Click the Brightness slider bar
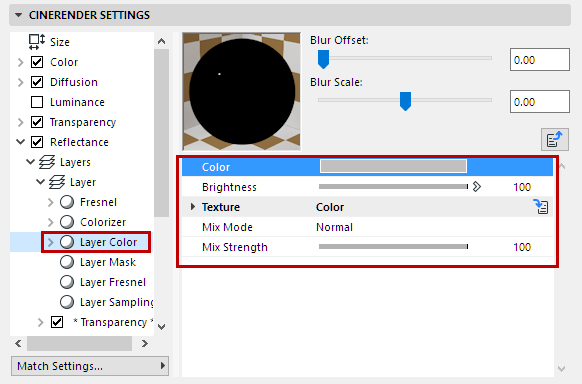582x384 pixels. tap(393, 187)
